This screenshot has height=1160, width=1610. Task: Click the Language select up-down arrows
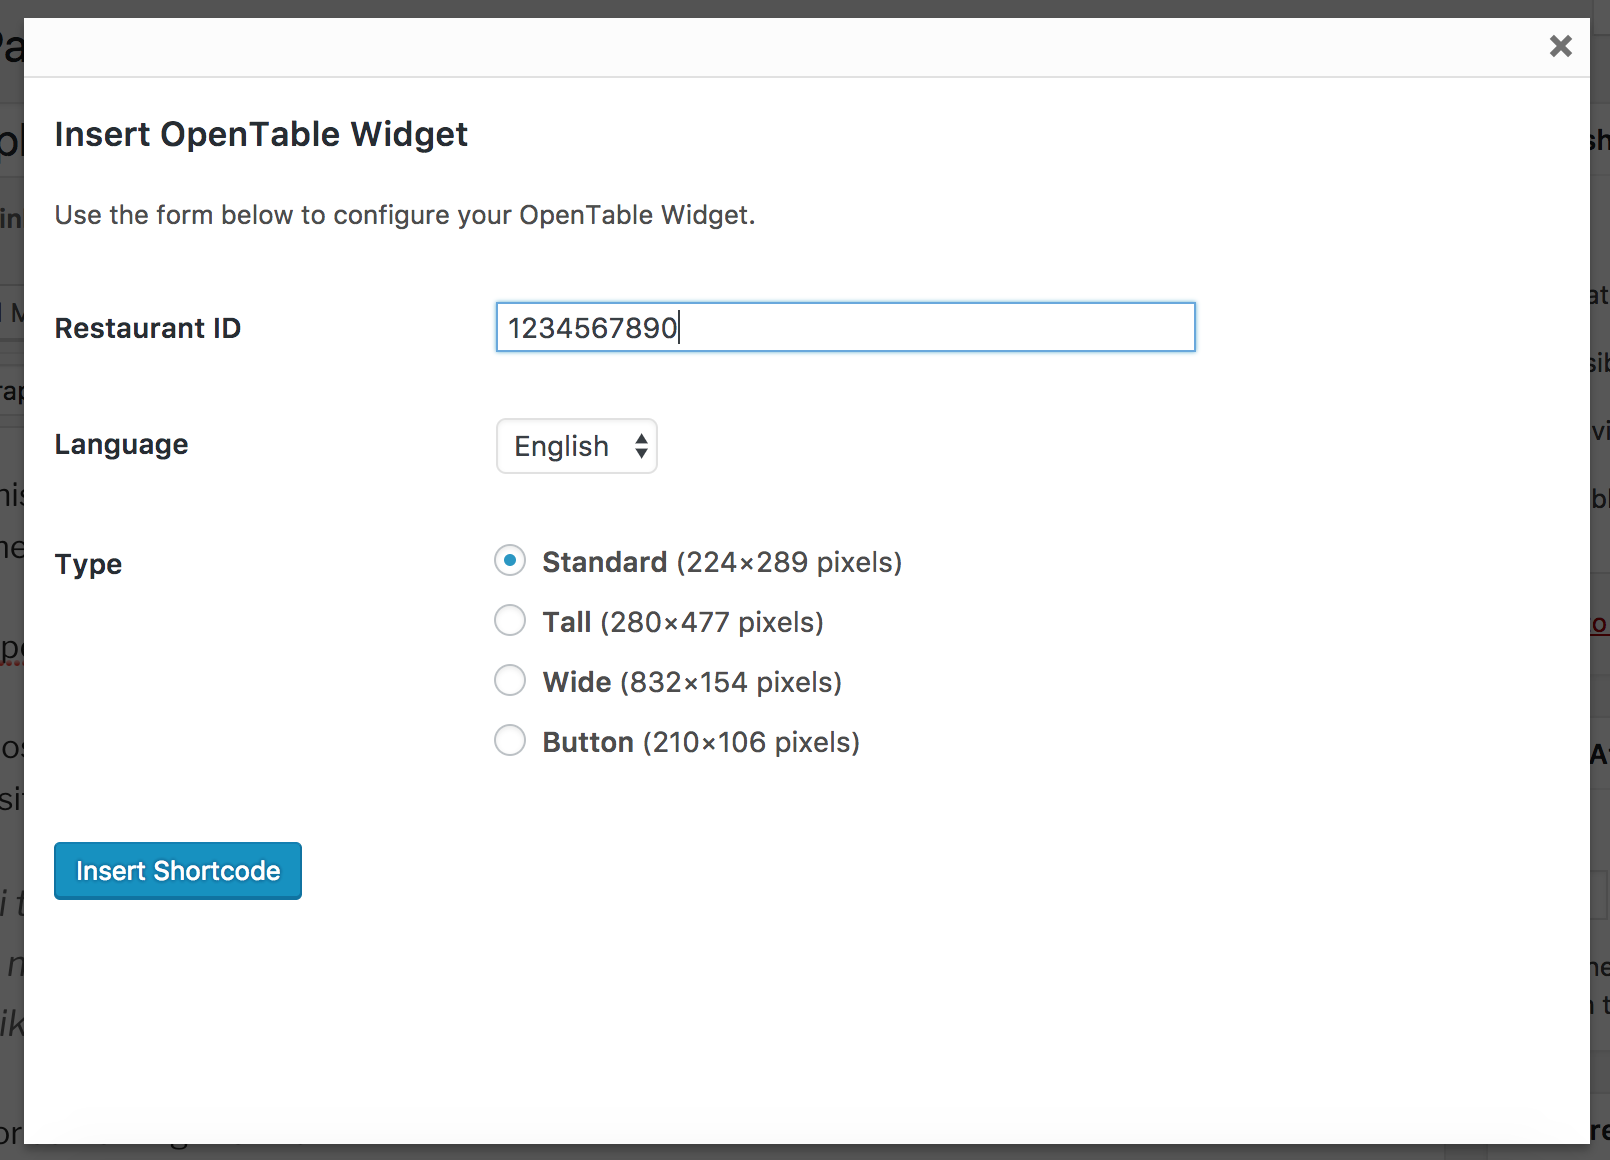641,446
